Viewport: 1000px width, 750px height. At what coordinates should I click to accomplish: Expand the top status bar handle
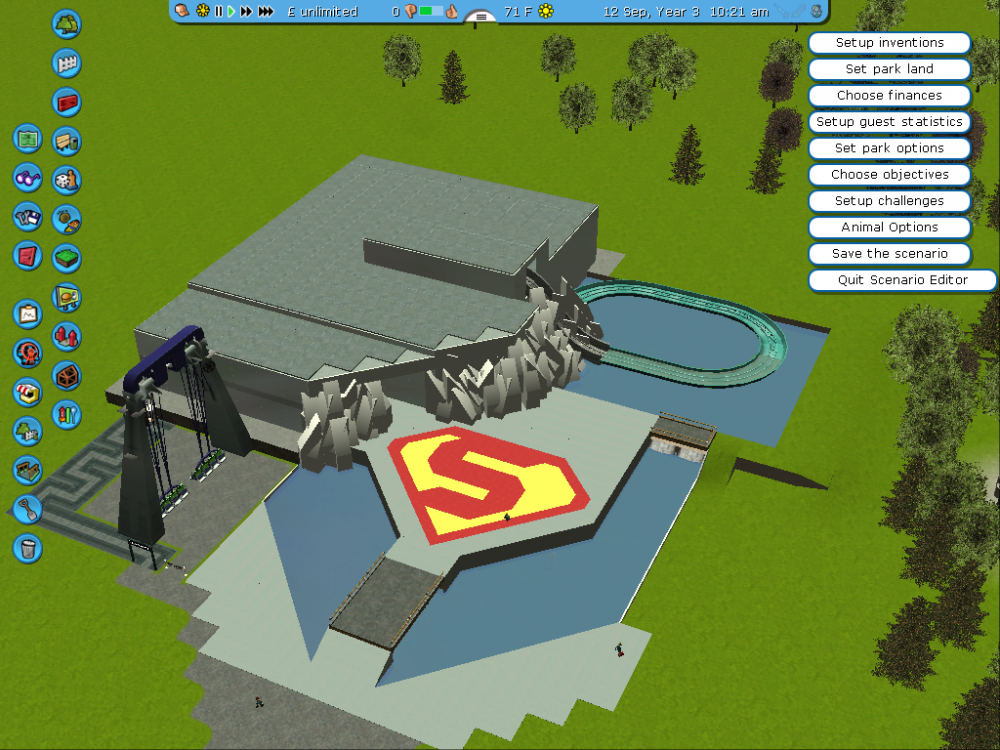click(482, 17)
